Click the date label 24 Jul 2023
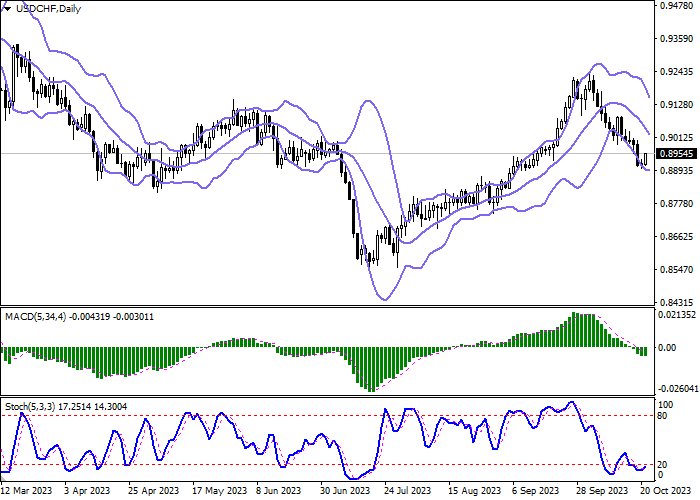The width and height of the screenshot is (700, 500). tap(408, 491)
